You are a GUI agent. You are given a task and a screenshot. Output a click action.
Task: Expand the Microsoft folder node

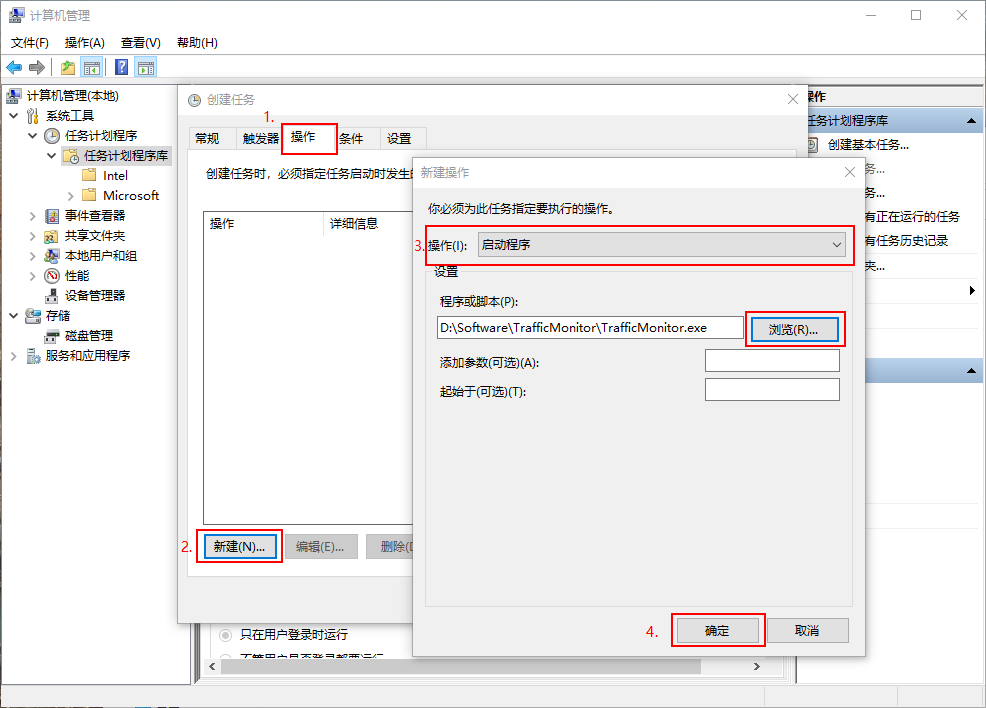[70, 196]
